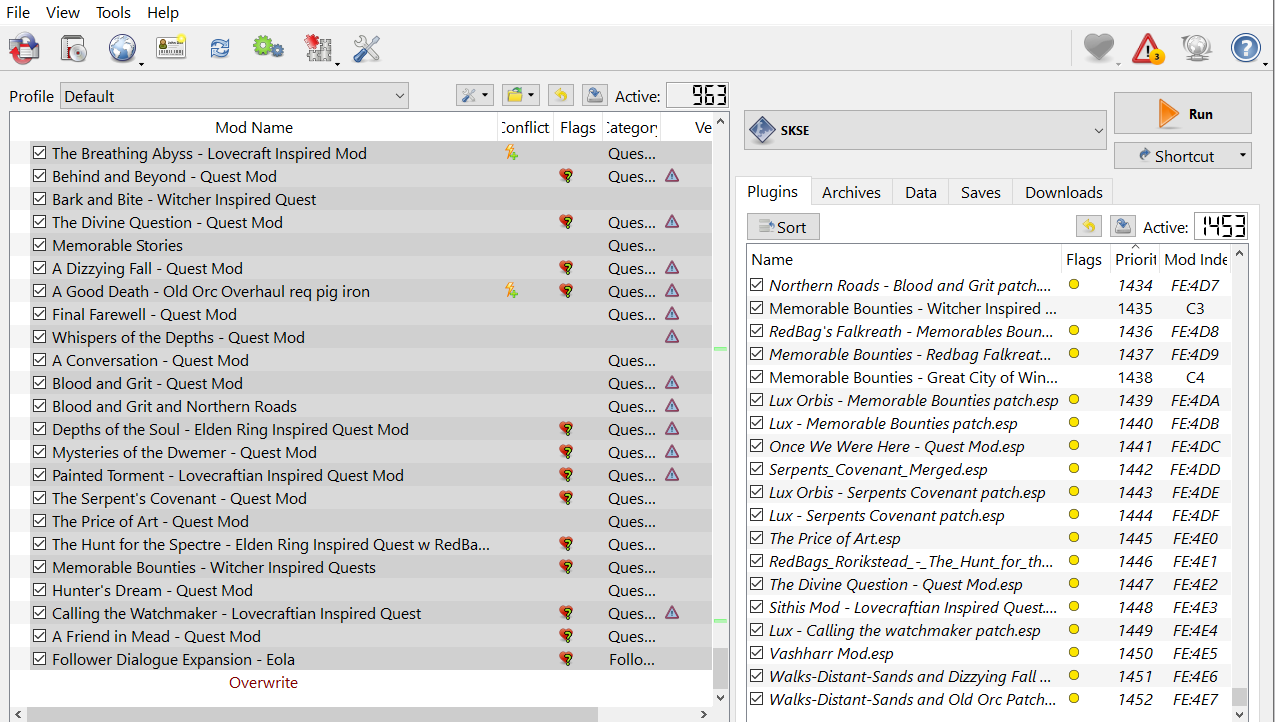Click heart flag icon for Follower Dialogue Expansion - Eola
Screen dimensions: 1275x722
(566, 659)
